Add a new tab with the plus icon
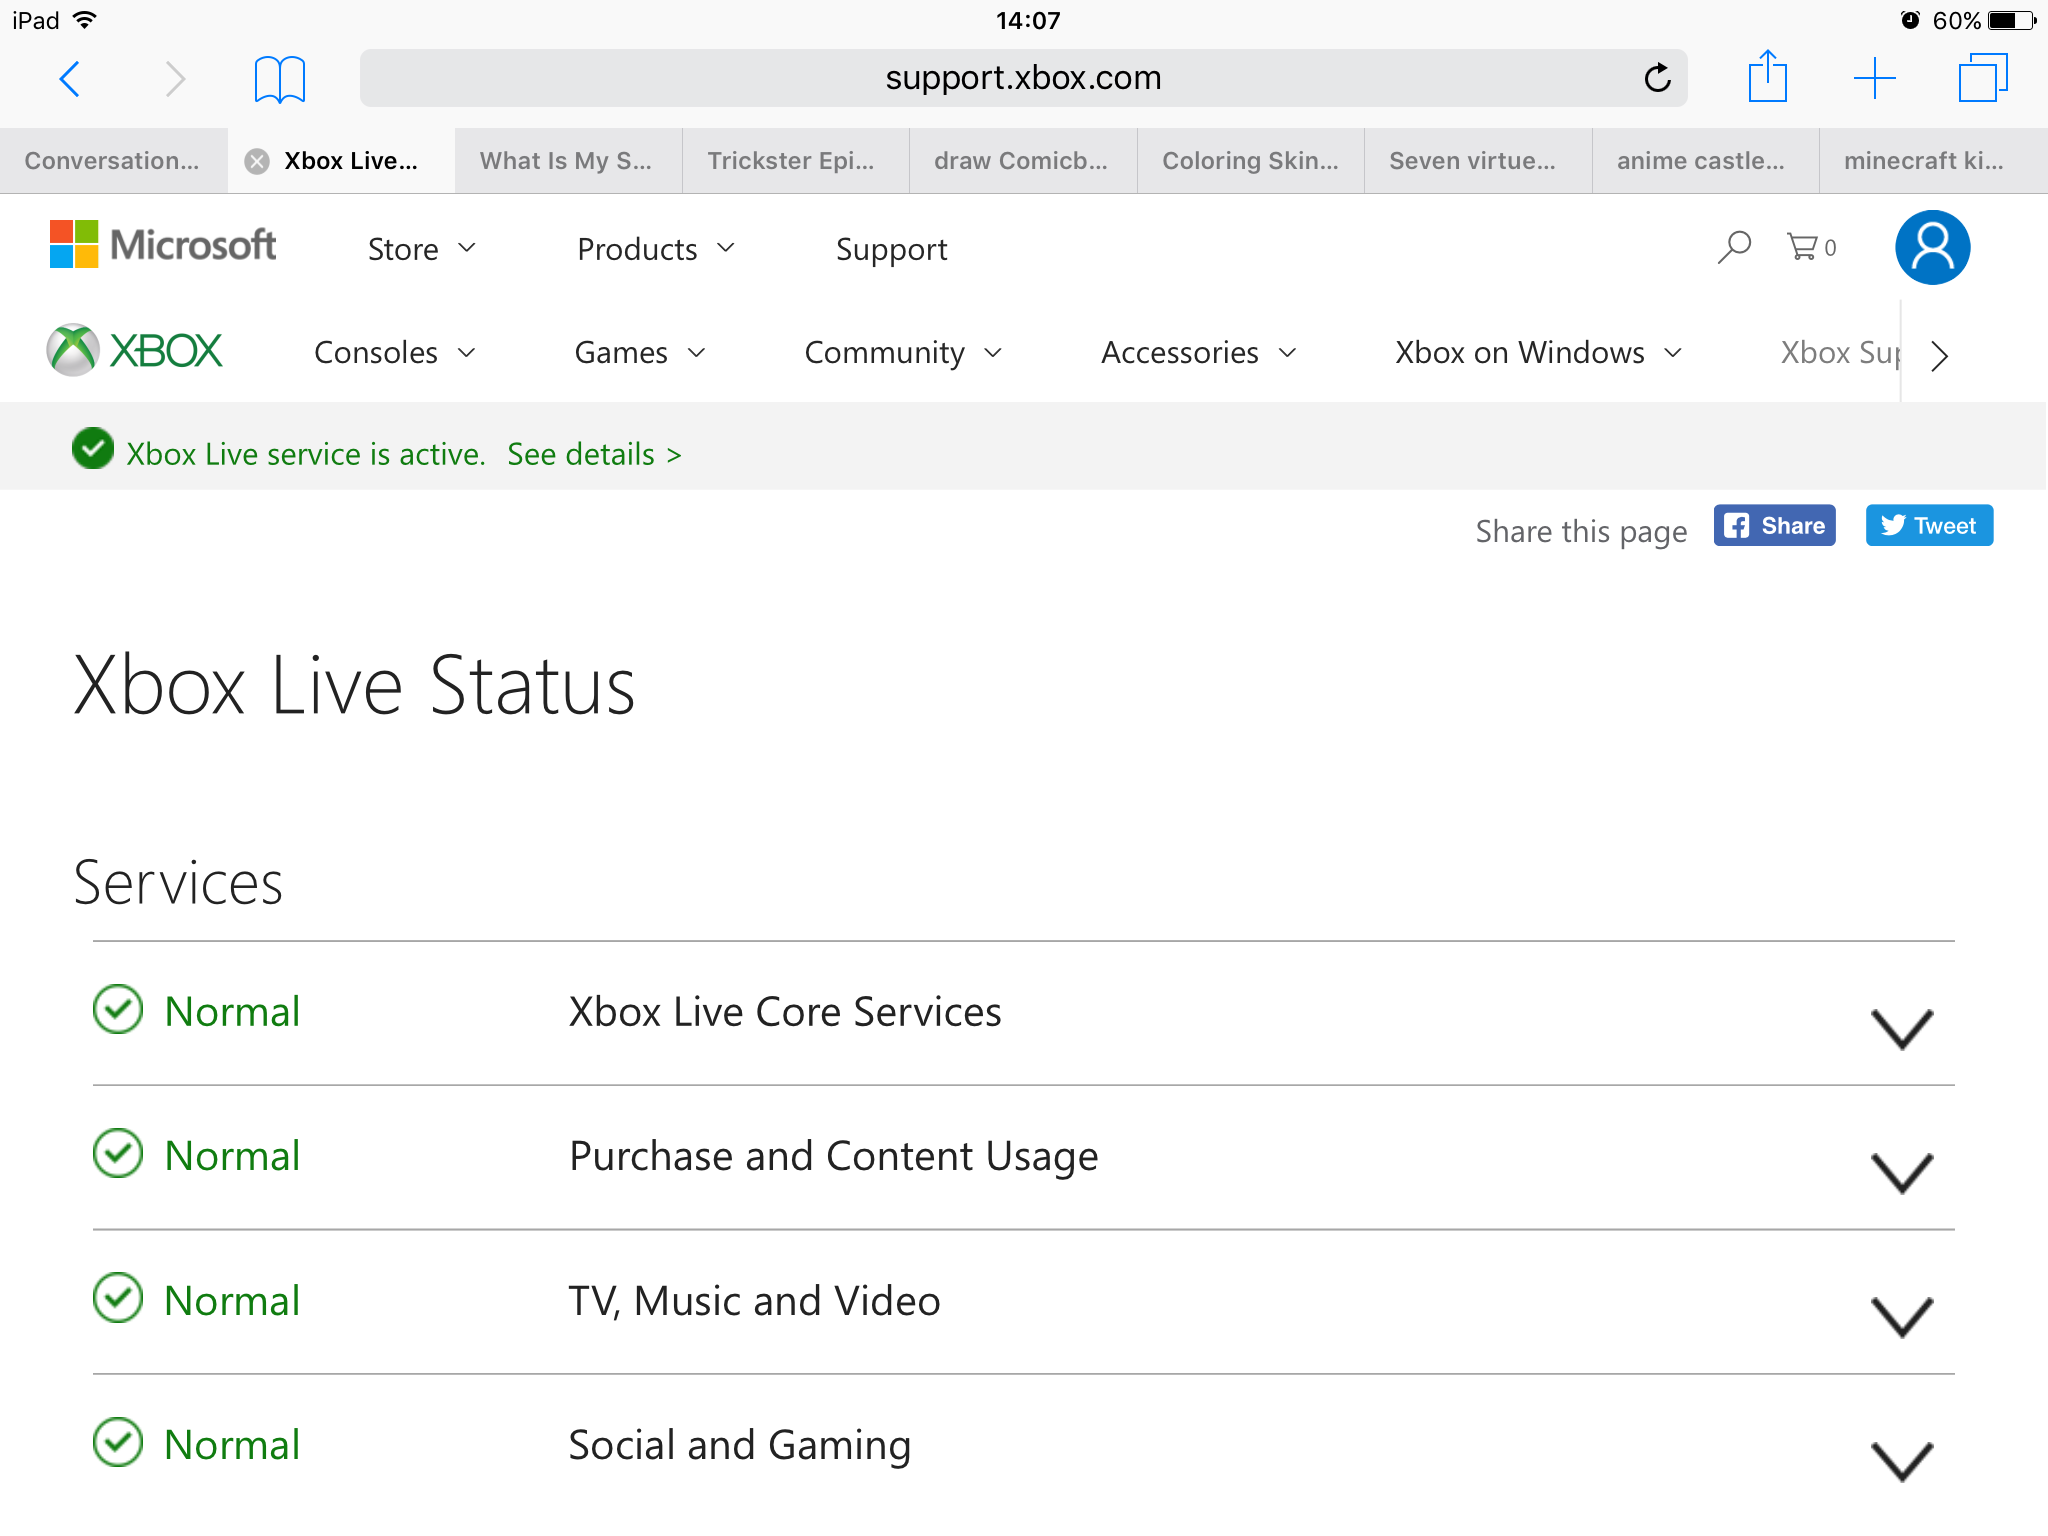Screen dimensions: 2048x1536 pos(1875,78)
